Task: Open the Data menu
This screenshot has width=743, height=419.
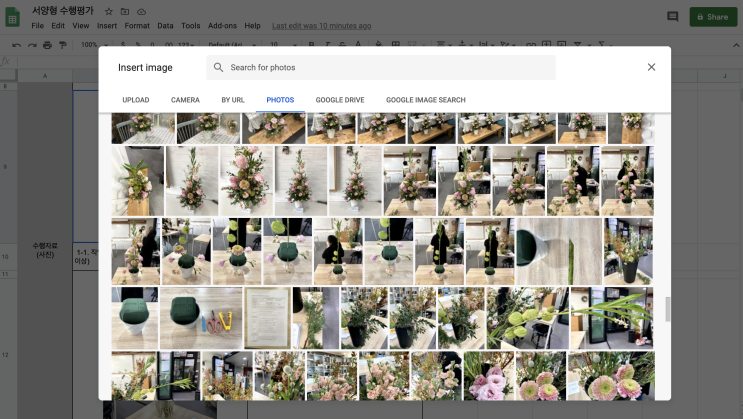Action: (x=165, y=26)
